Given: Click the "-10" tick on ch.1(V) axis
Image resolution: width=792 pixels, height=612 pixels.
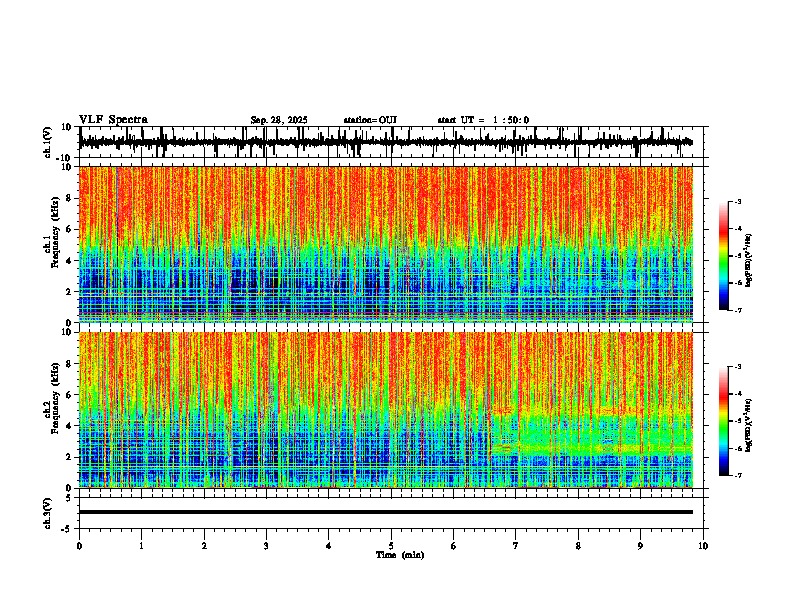Looking at the screenshot, I should pyautogui.click(x=64, y=158).
